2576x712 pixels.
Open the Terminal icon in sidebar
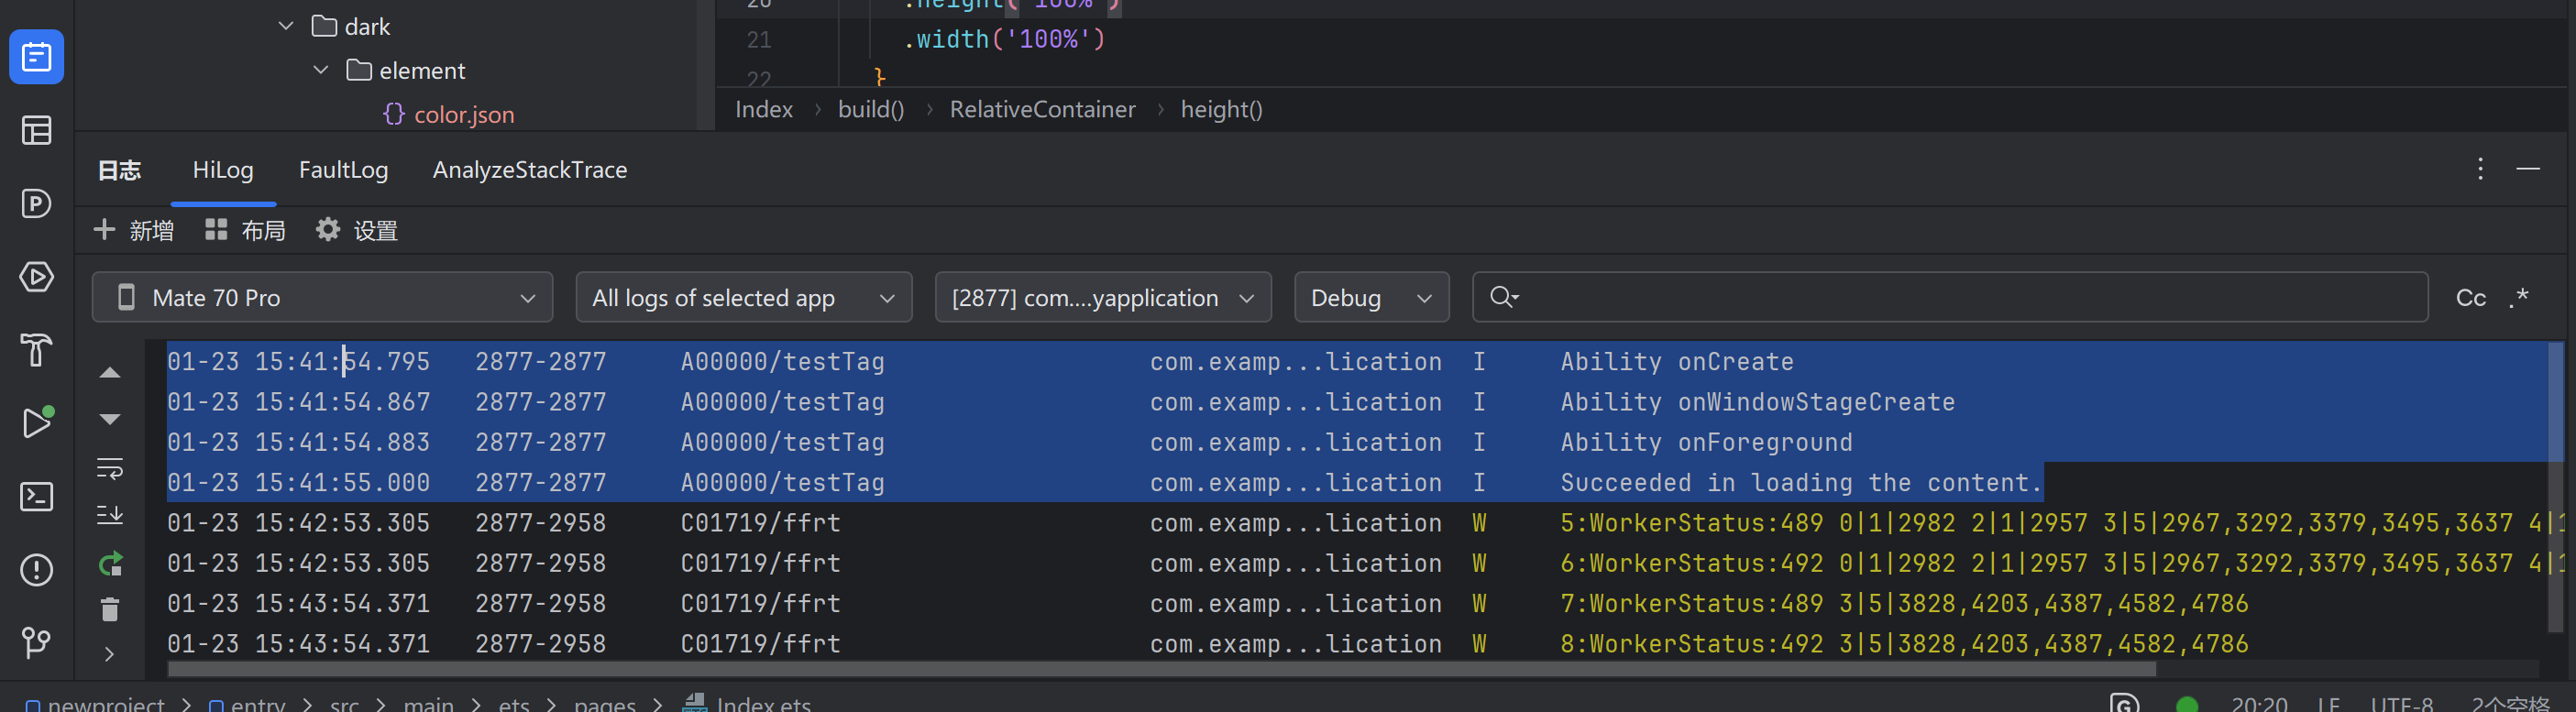point(37,497)
